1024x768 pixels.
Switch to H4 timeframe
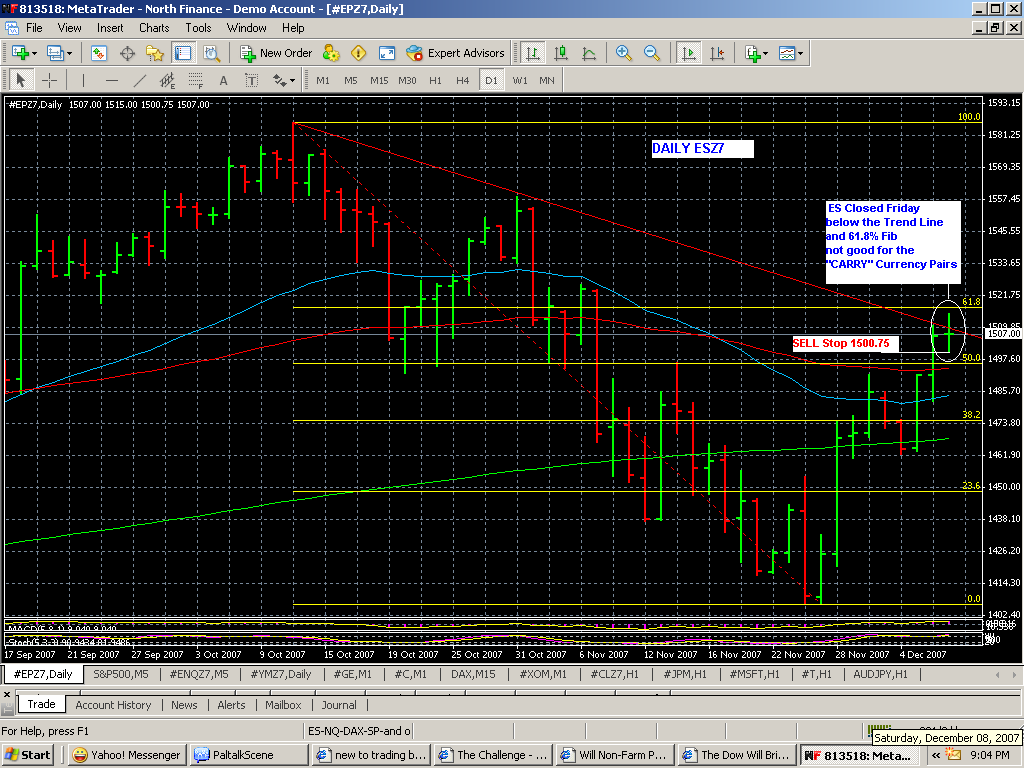pyautogui.click(x=462, y=80)
